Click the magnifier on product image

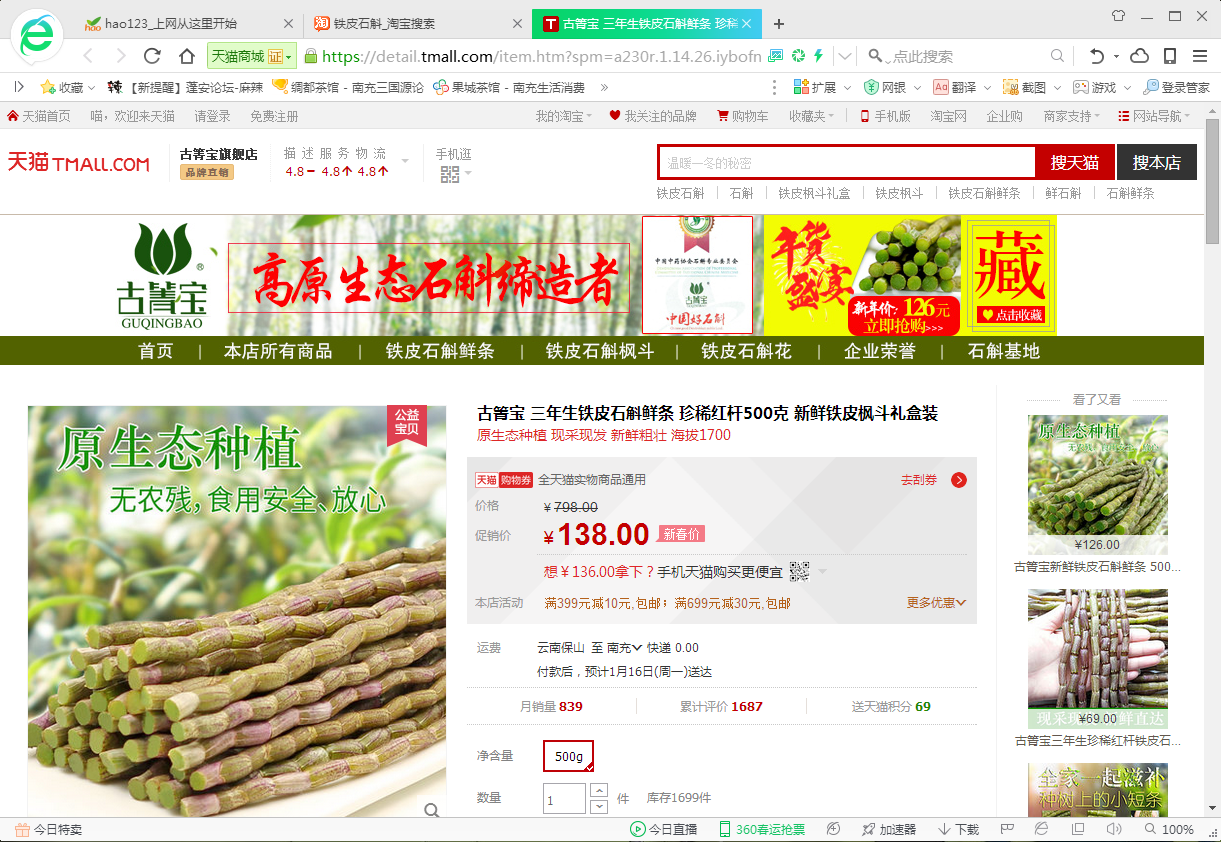pyautogui.click(x=431, y=809)
